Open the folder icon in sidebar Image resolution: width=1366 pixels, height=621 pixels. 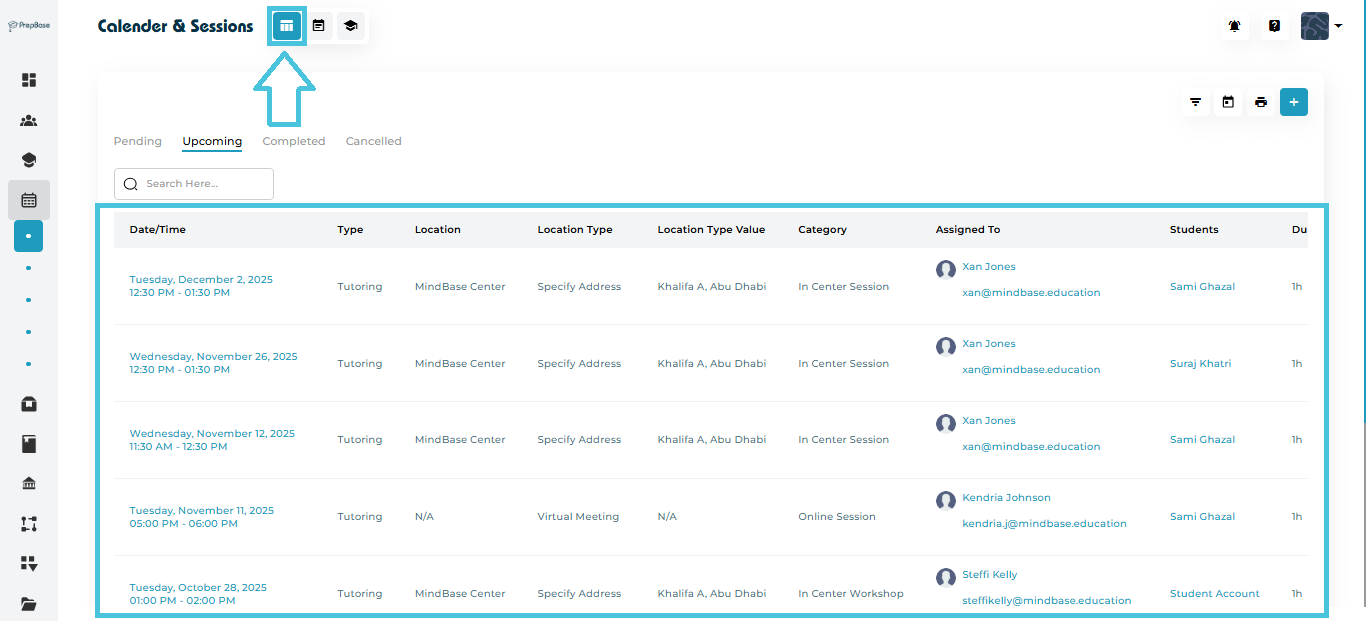coord(29,603)
